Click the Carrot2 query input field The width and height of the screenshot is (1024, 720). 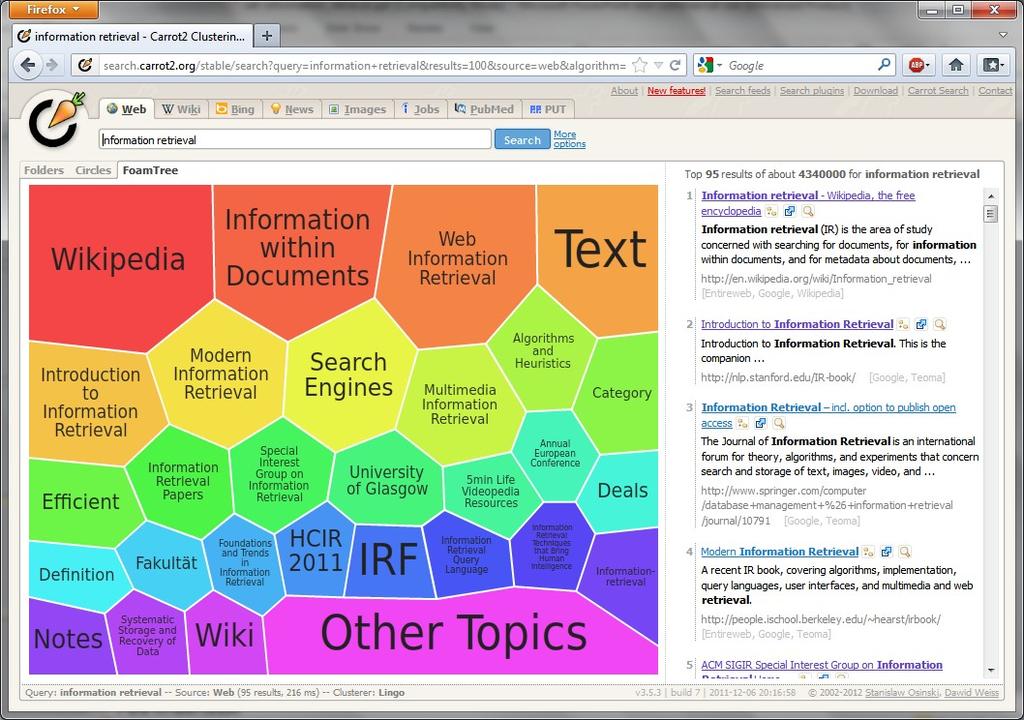[x=295, y=139]
